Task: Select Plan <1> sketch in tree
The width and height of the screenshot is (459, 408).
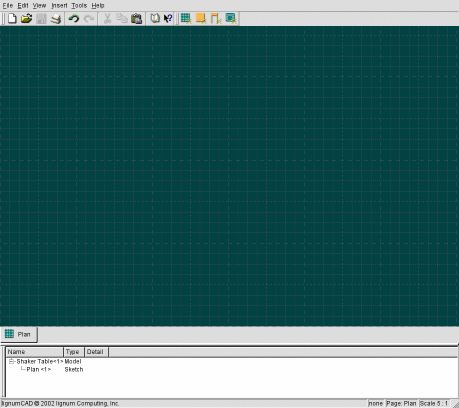Action: [x=39, y=369]
